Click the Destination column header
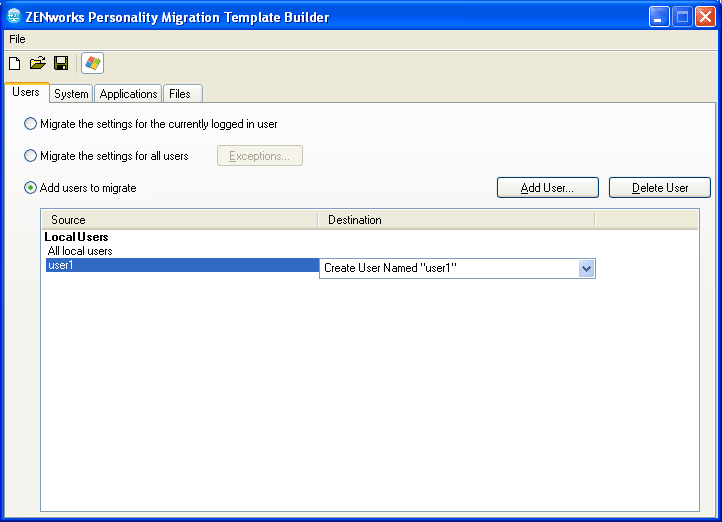 [x=457, y=220]
